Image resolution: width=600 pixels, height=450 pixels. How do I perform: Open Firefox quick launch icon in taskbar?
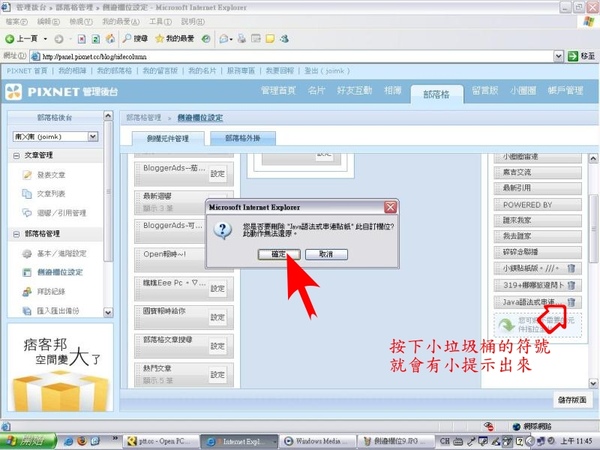click(x=82, y=441)
